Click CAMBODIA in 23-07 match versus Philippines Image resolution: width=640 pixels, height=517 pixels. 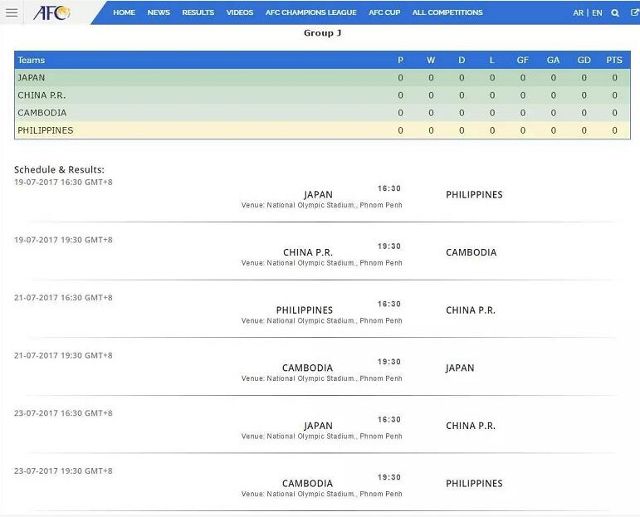307,484
